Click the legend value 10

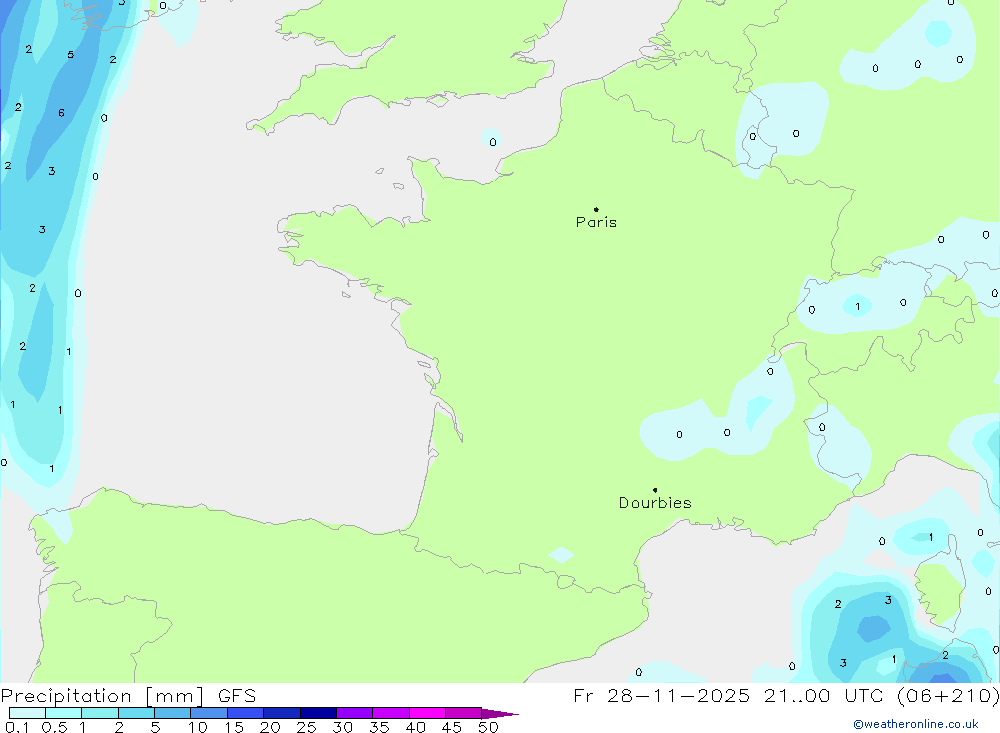[x=198, y=727]
